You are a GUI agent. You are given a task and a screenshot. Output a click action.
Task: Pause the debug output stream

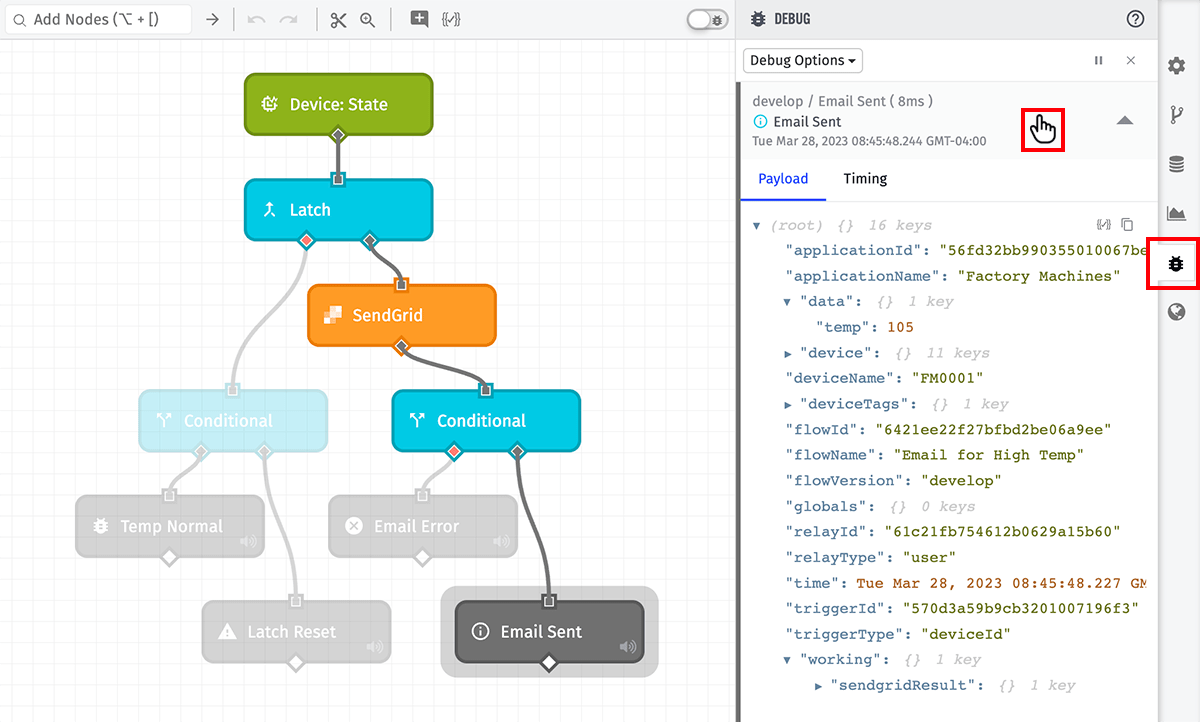(x=1099, y=60)
